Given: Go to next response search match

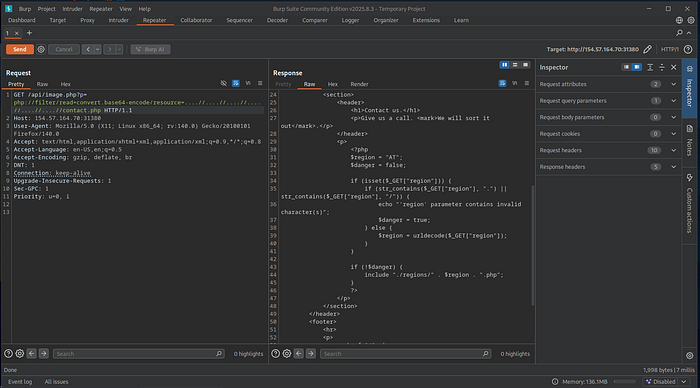Looking at the screenshot, I should click(x=311, y=354).
